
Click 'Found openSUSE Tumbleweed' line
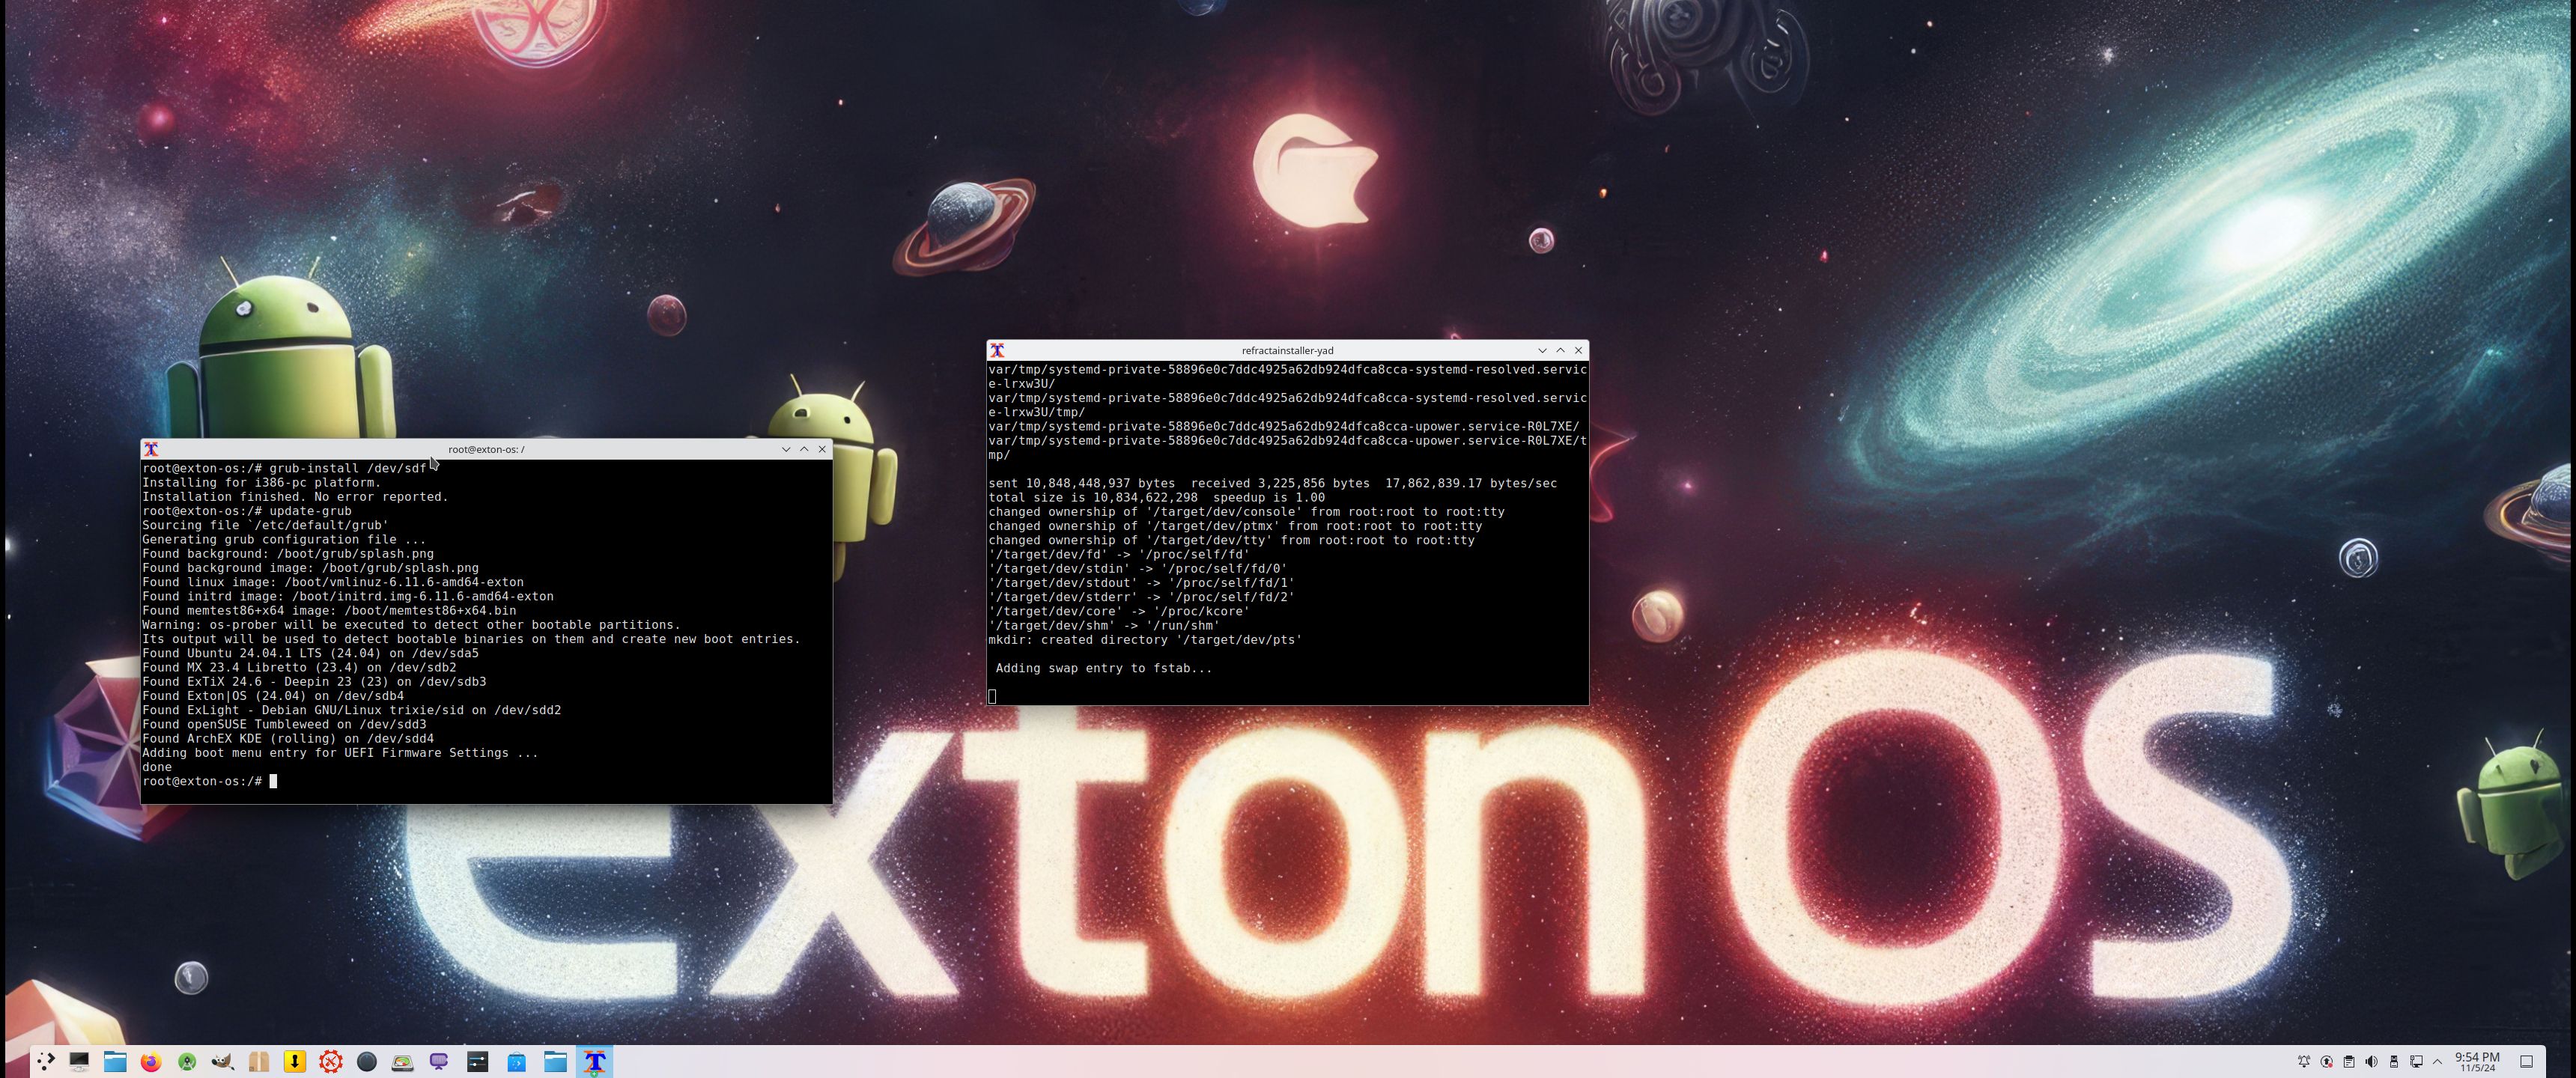tap(284, 724)
